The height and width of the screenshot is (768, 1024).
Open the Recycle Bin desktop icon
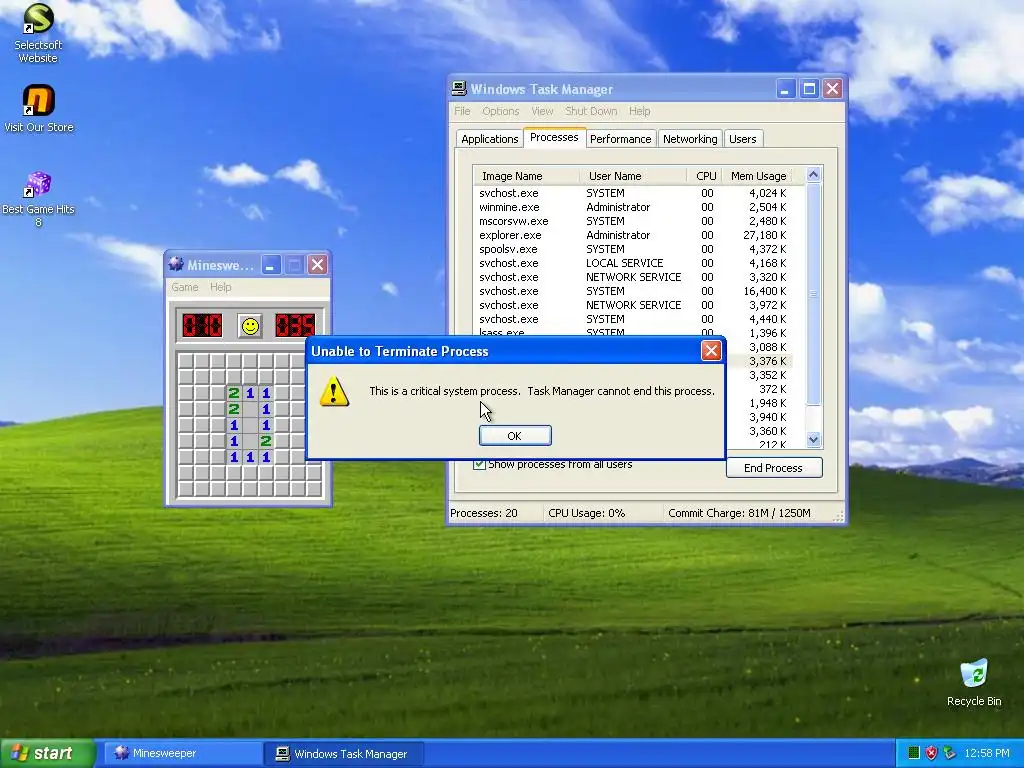point(974,682)
